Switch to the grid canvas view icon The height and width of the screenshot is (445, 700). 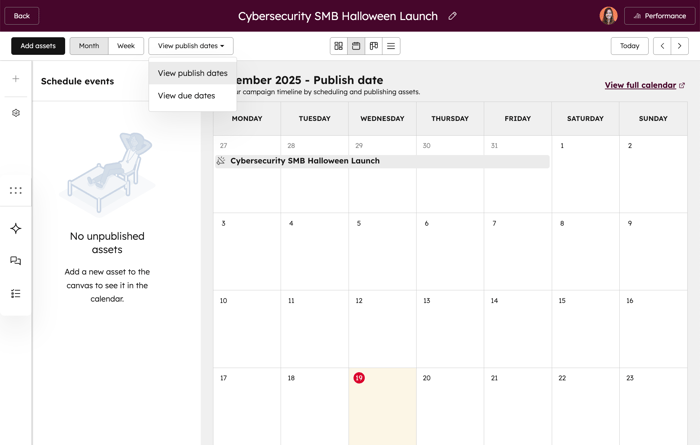click(x=339, y=46)
